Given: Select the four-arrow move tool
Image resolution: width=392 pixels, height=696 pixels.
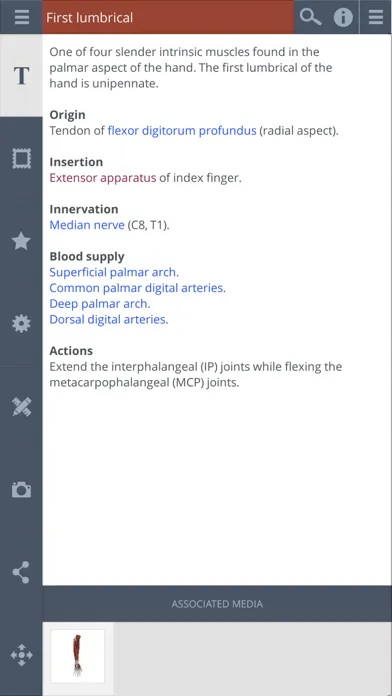Looking at the screenshot, I should pos(21,655).
